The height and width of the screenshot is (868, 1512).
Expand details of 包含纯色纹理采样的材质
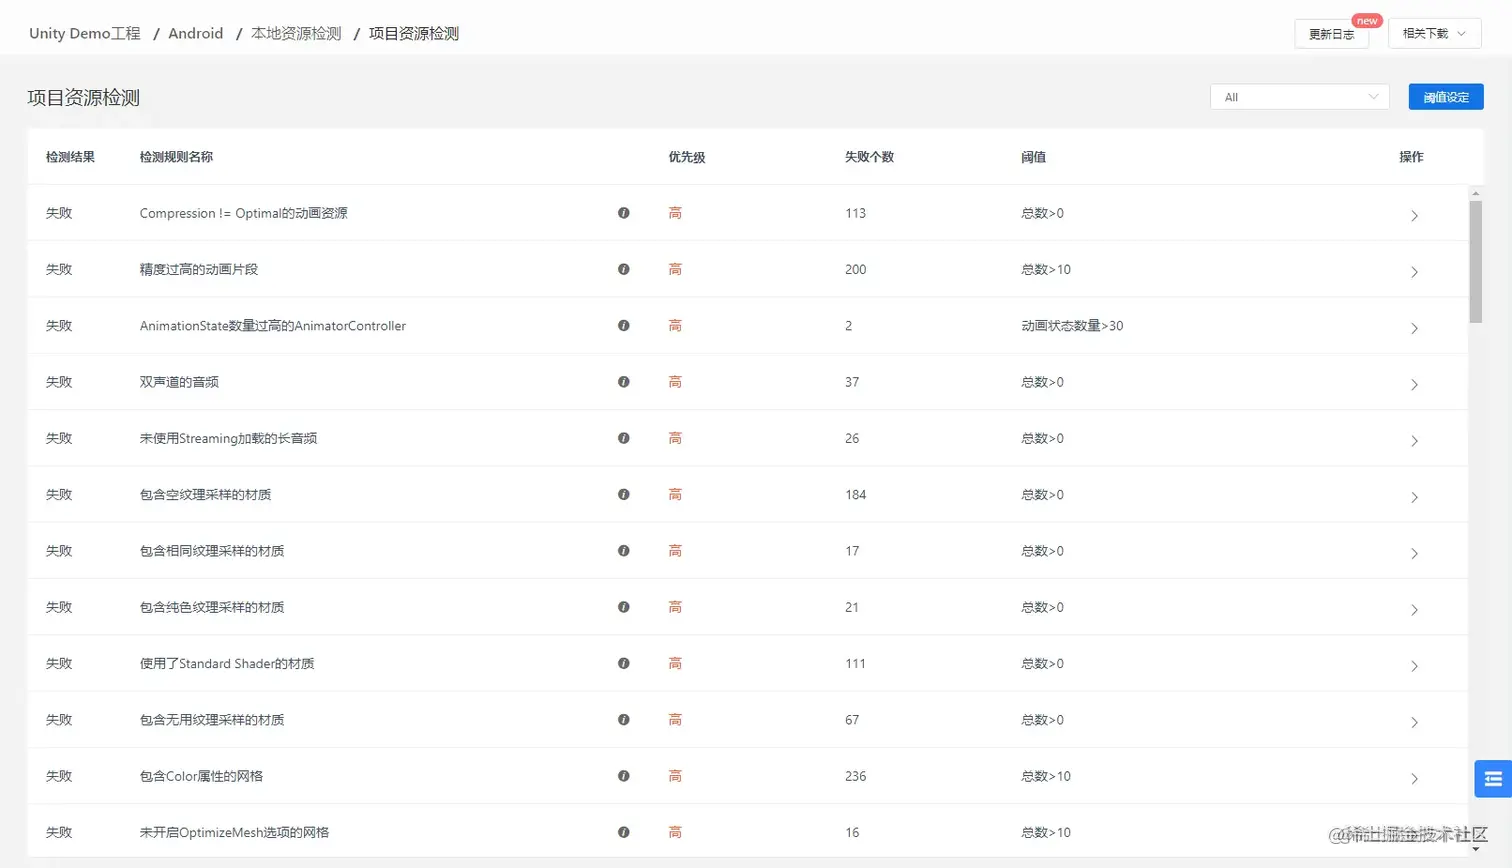pyautogui.click(x=1414, y=608)
